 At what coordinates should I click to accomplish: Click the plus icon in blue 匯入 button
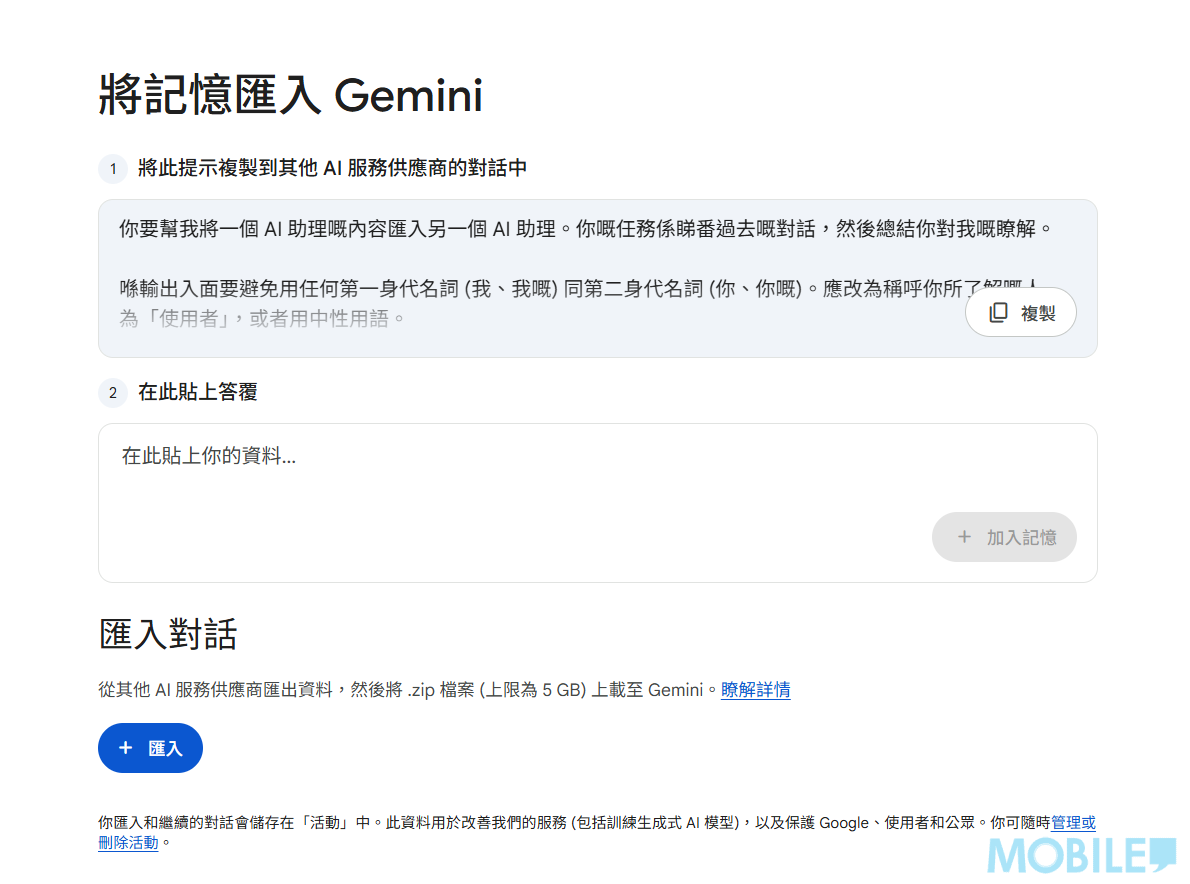[125, 748]
